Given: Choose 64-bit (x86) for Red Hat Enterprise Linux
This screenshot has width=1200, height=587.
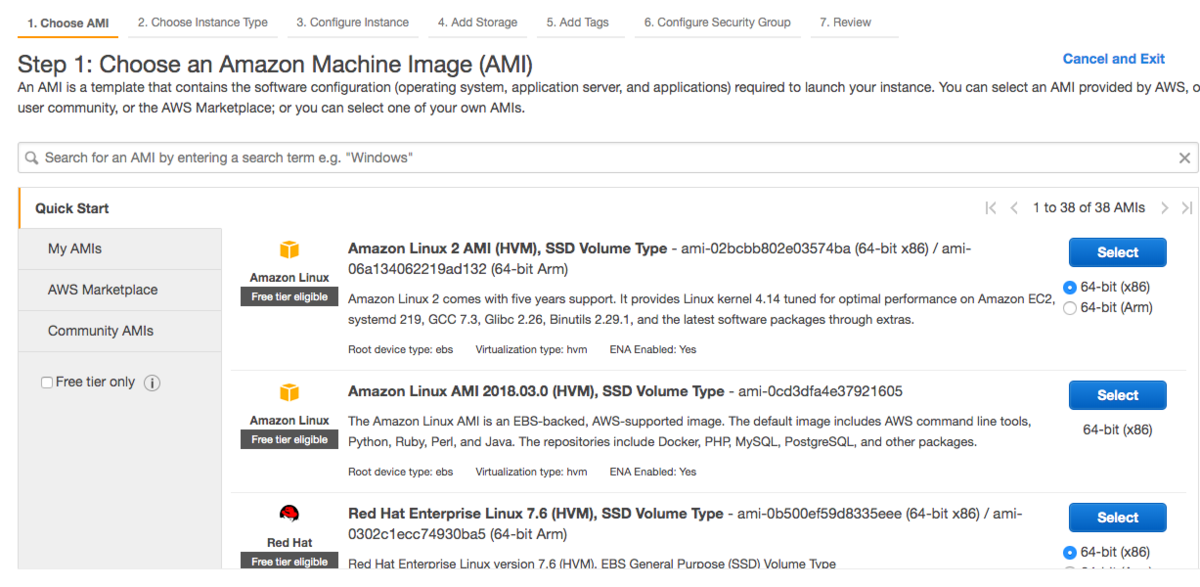Looking at the screenshot, I should coord(1070,552).
